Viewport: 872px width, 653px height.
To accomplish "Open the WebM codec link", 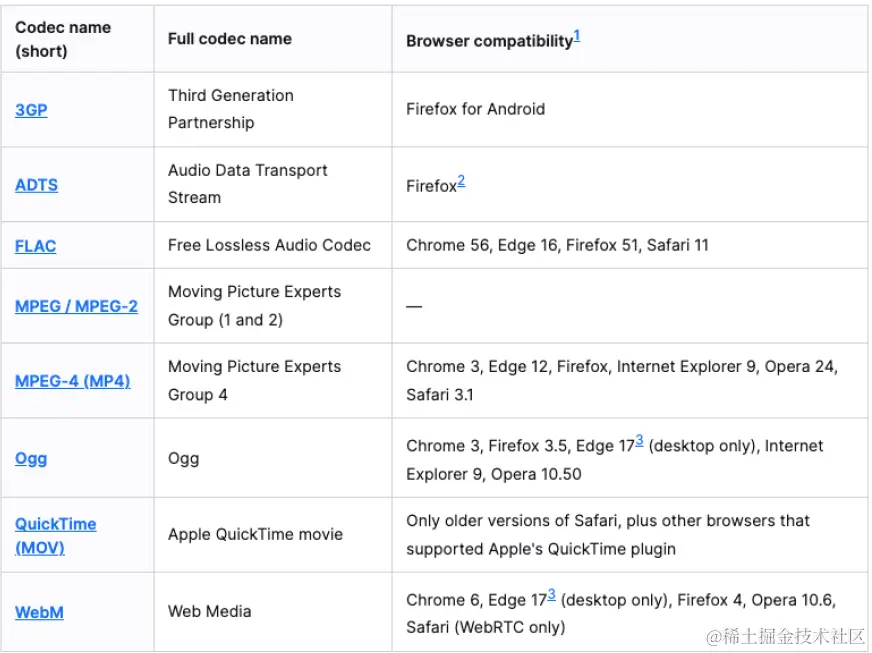I will click(x=39, y=612).
